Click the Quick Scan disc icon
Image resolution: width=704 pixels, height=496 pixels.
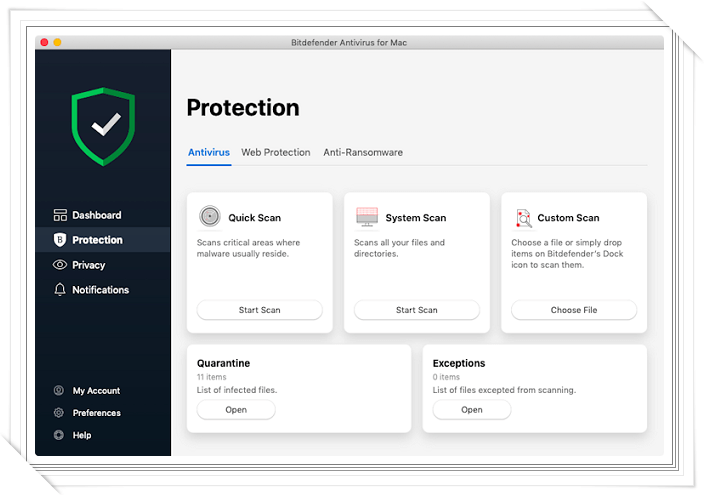210,216
